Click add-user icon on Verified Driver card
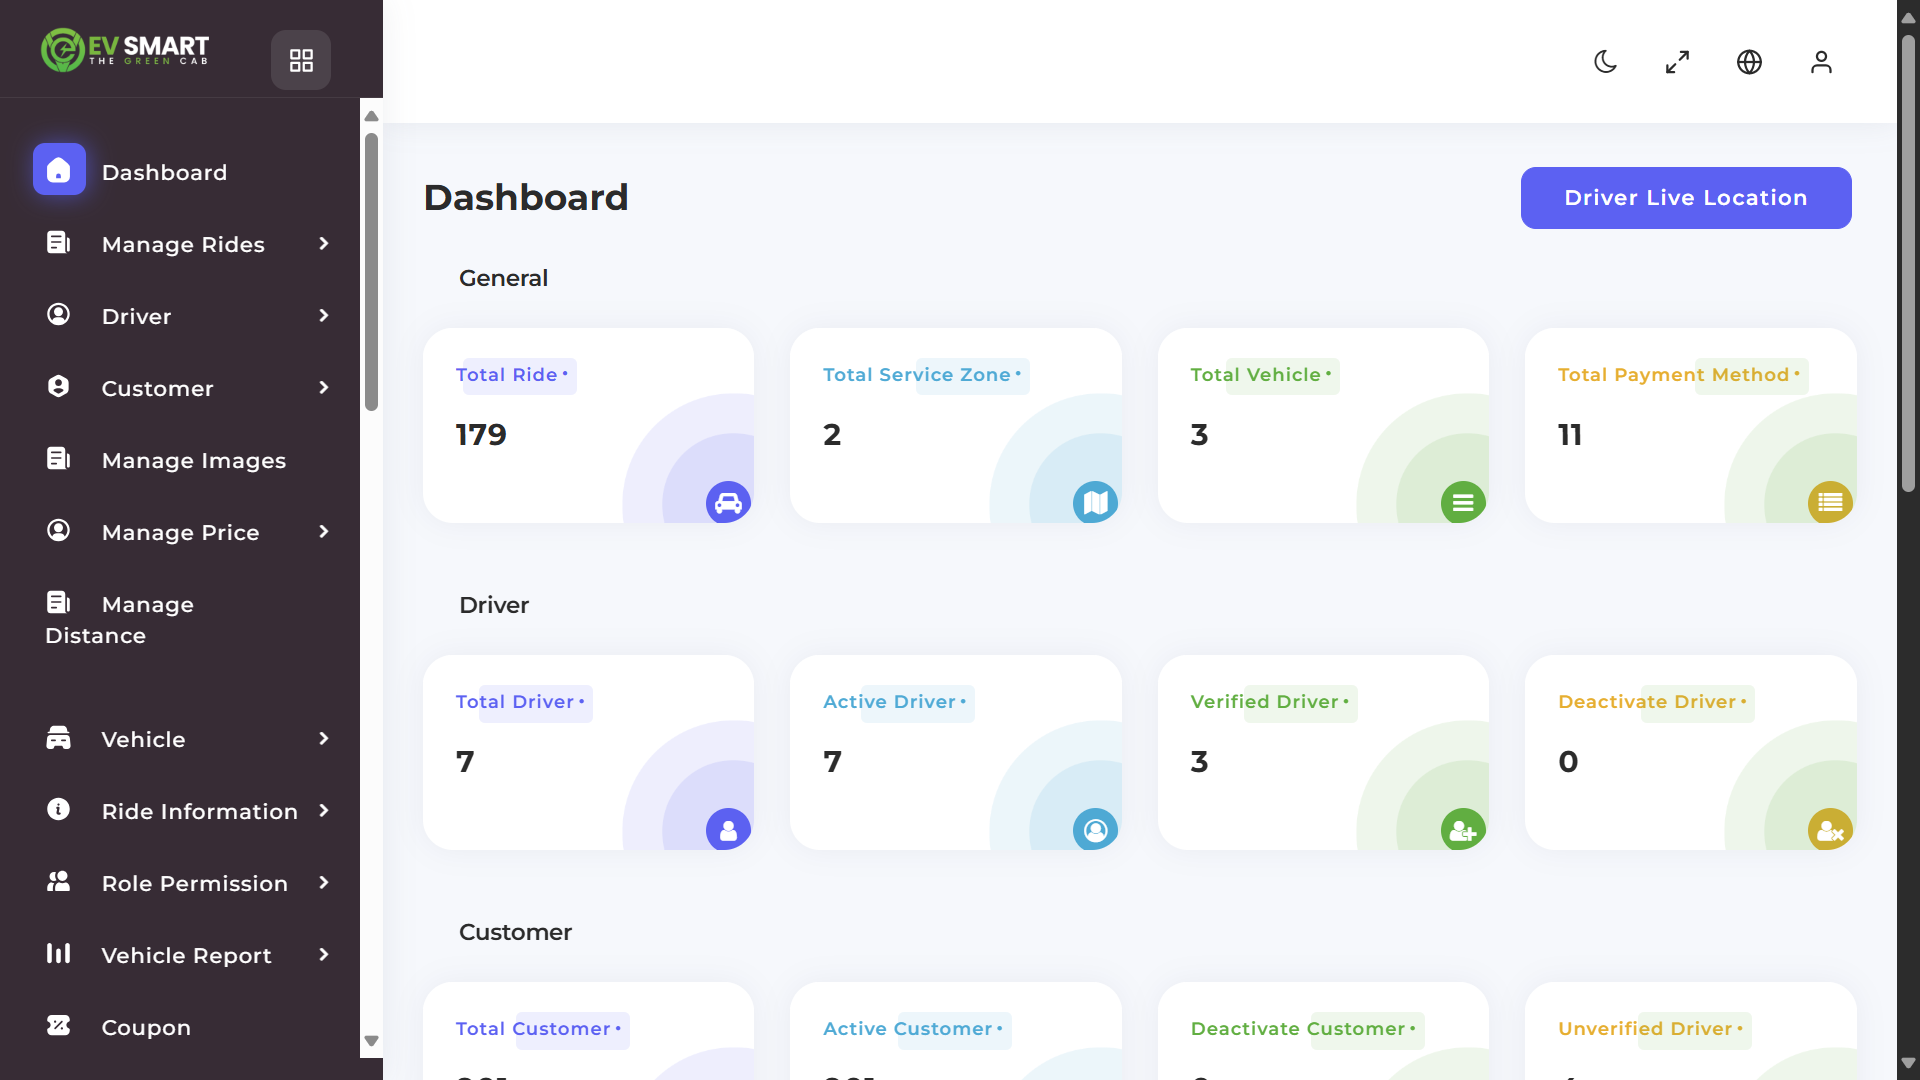Viewport: 1920px width, 1080px height. click(x=1462, y=829)
